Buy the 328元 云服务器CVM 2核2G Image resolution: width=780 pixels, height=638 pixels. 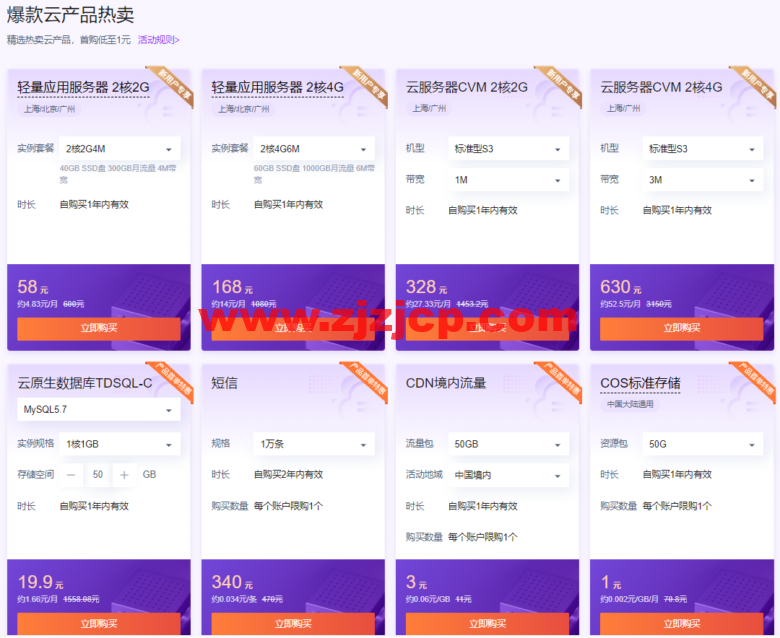488,329
